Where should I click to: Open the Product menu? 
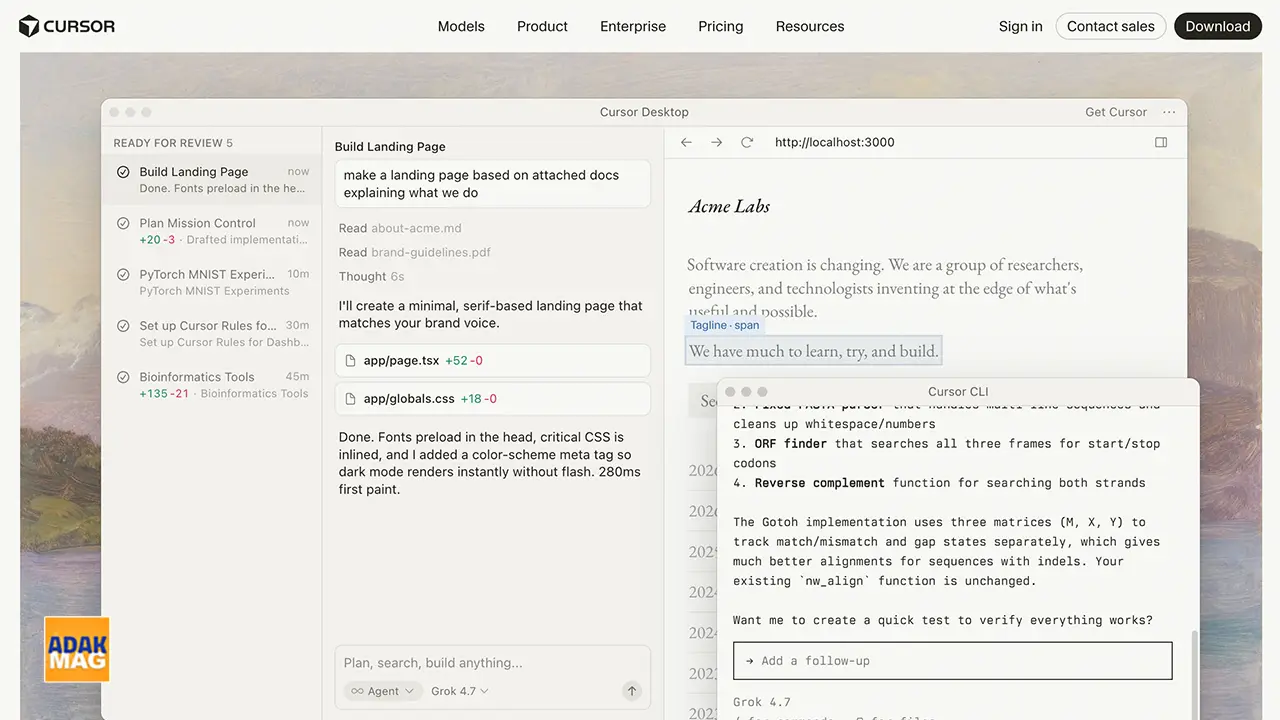(542, 26)
